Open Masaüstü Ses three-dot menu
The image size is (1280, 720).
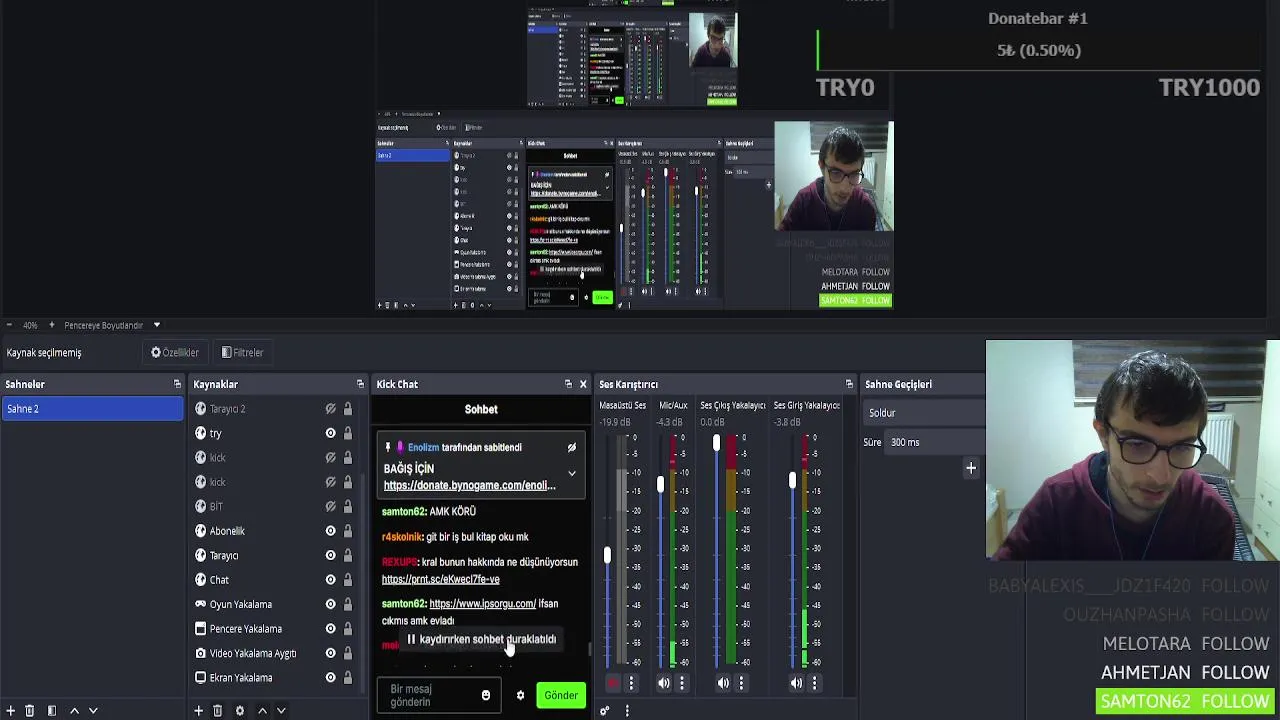[x=631, y=683]
